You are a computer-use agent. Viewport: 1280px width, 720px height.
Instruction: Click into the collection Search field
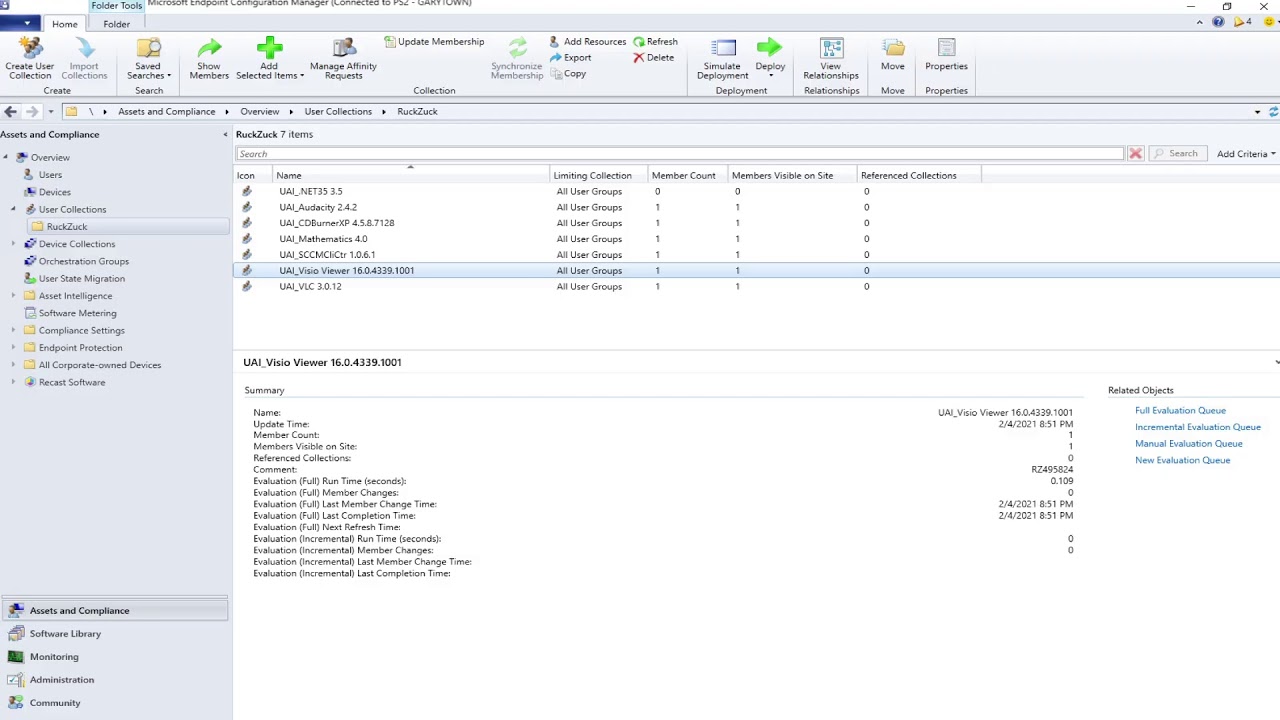680,154
